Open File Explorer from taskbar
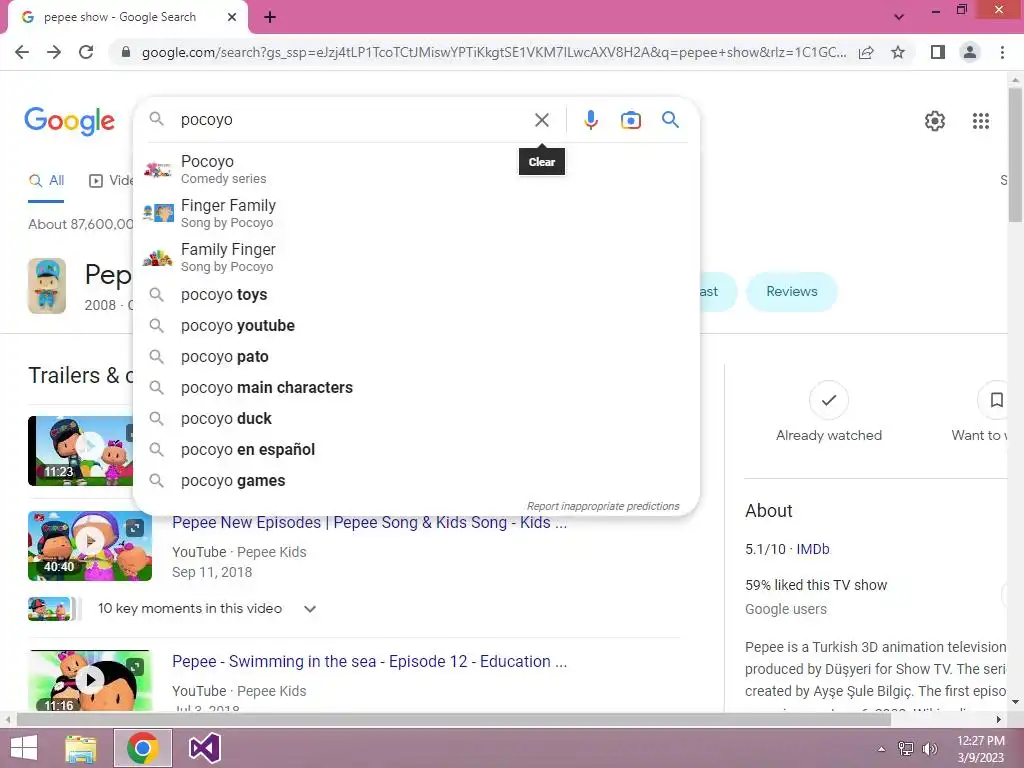Image resolution: width=1024 pixels, height=768 pixels. [81, 748]
